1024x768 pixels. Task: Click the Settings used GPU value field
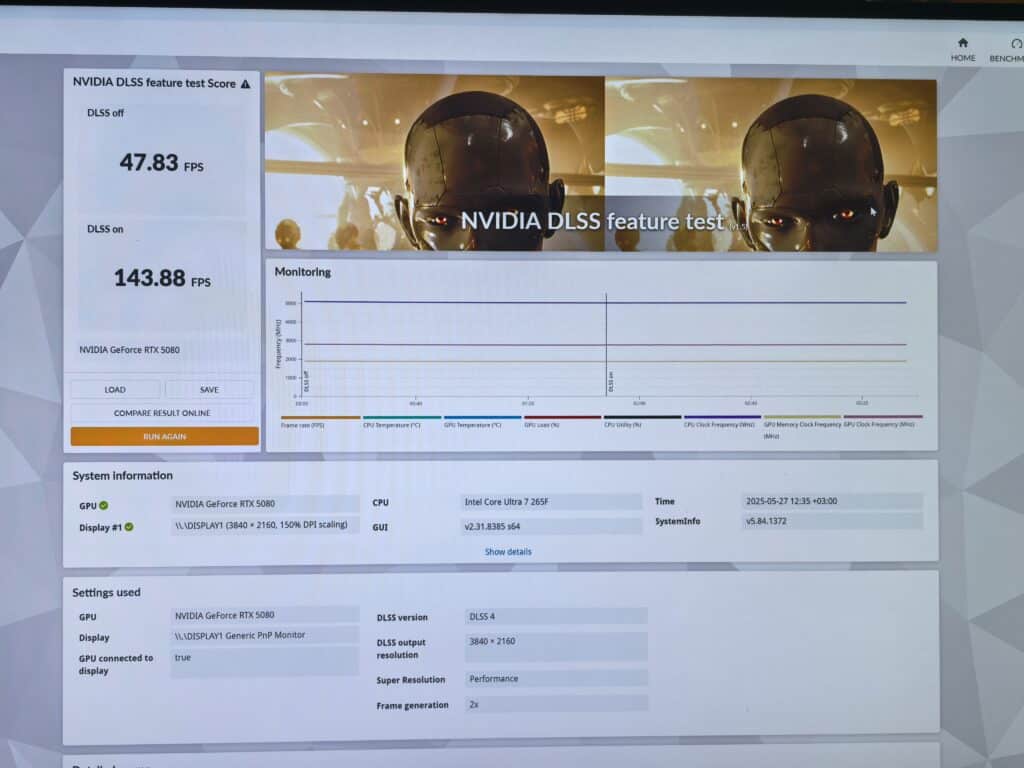264,615
